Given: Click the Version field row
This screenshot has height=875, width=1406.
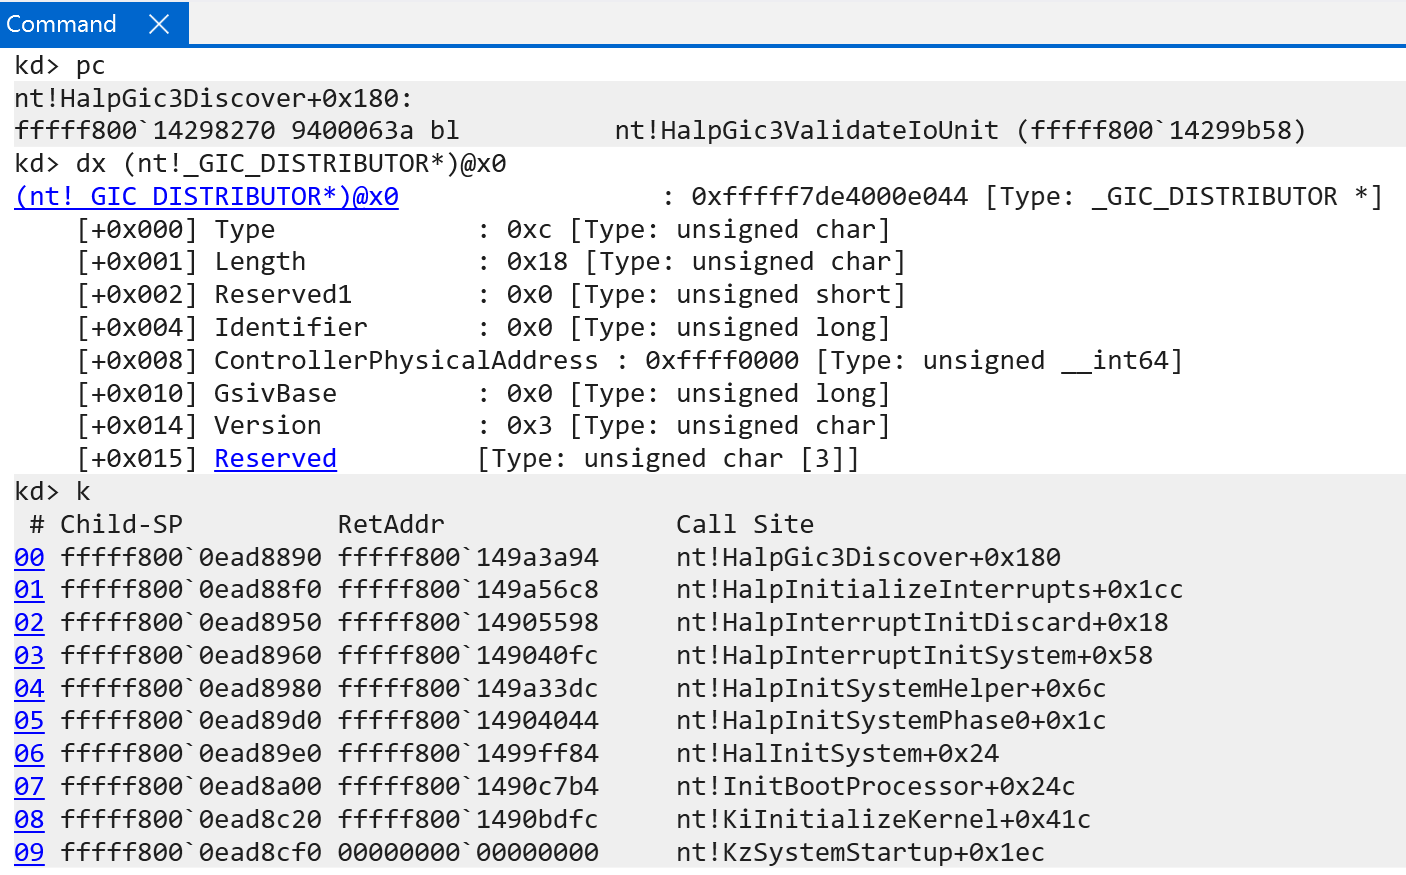Looking at the screenshot, I should click(267, 426).
